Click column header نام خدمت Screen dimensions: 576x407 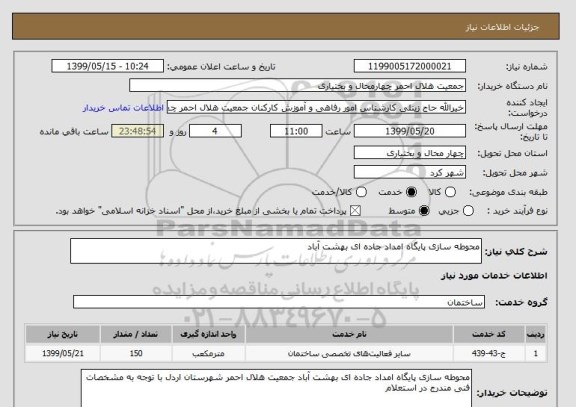[x=349, y=334]
